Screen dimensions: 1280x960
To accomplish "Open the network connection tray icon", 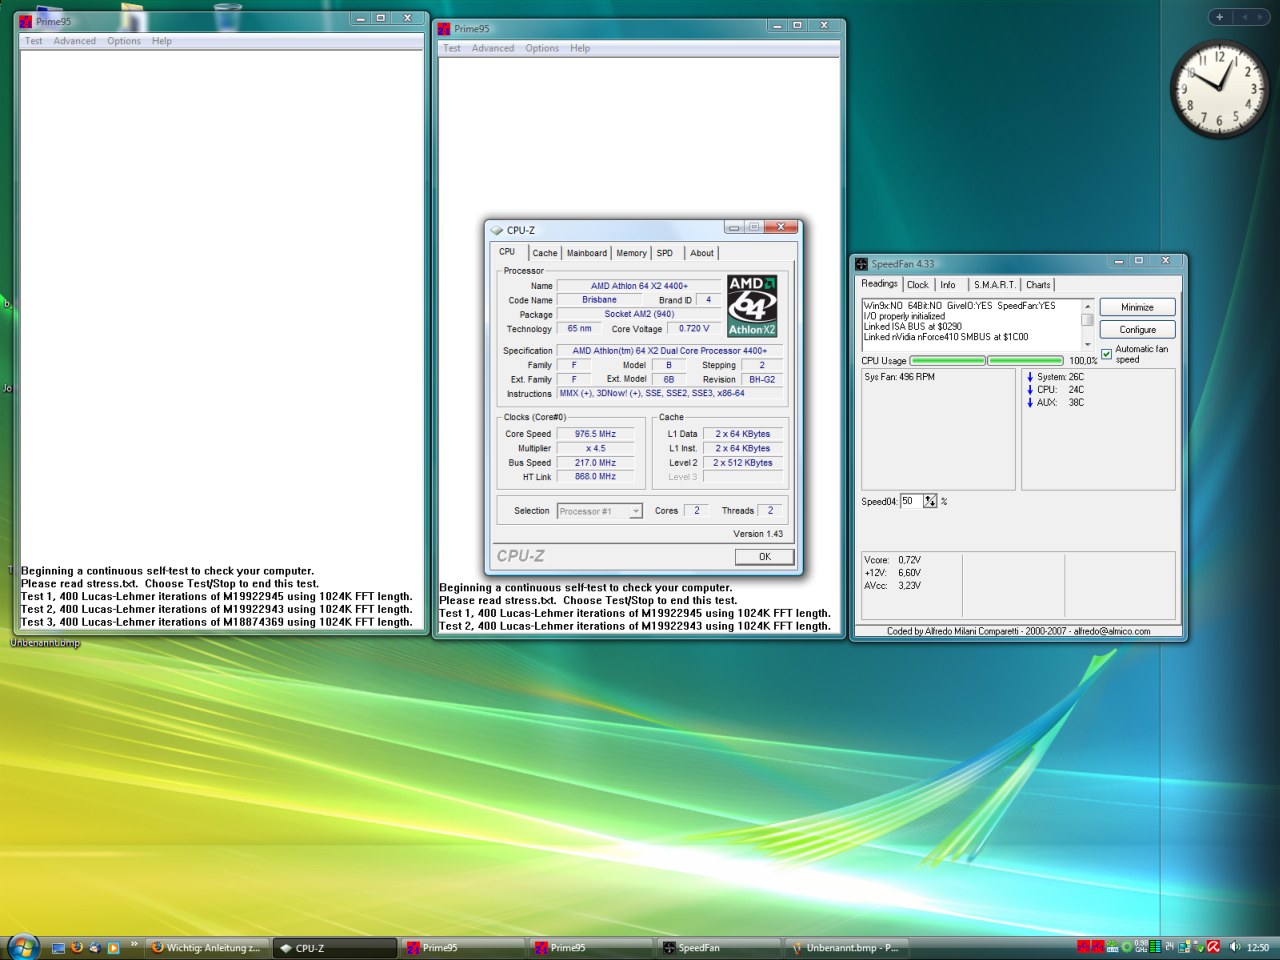I will (1184, 947).
